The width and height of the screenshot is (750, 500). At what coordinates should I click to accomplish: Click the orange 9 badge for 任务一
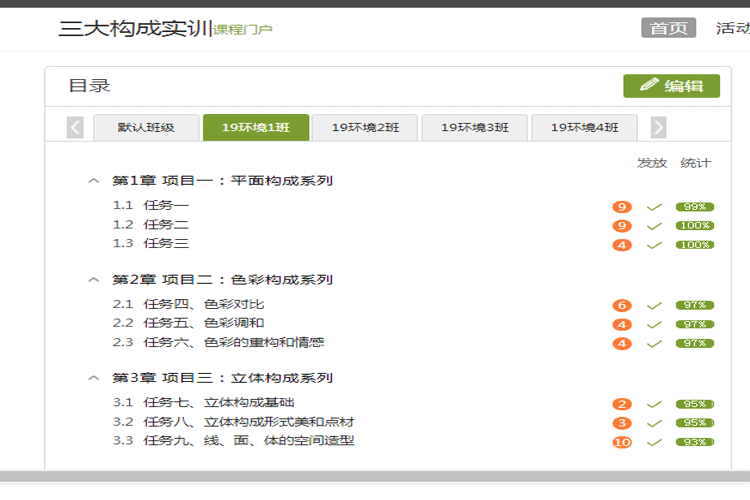(622, 207)
